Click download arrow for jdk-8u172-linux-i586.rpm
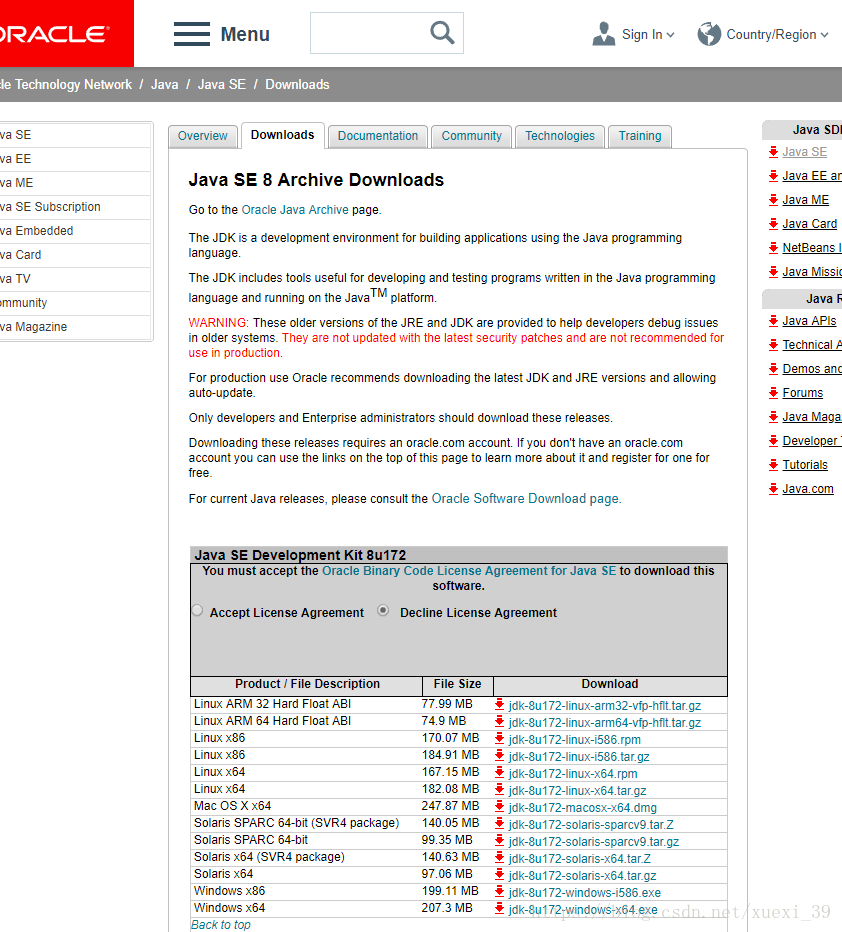Viewport: 842px width, 932px height. click(499, 739)
